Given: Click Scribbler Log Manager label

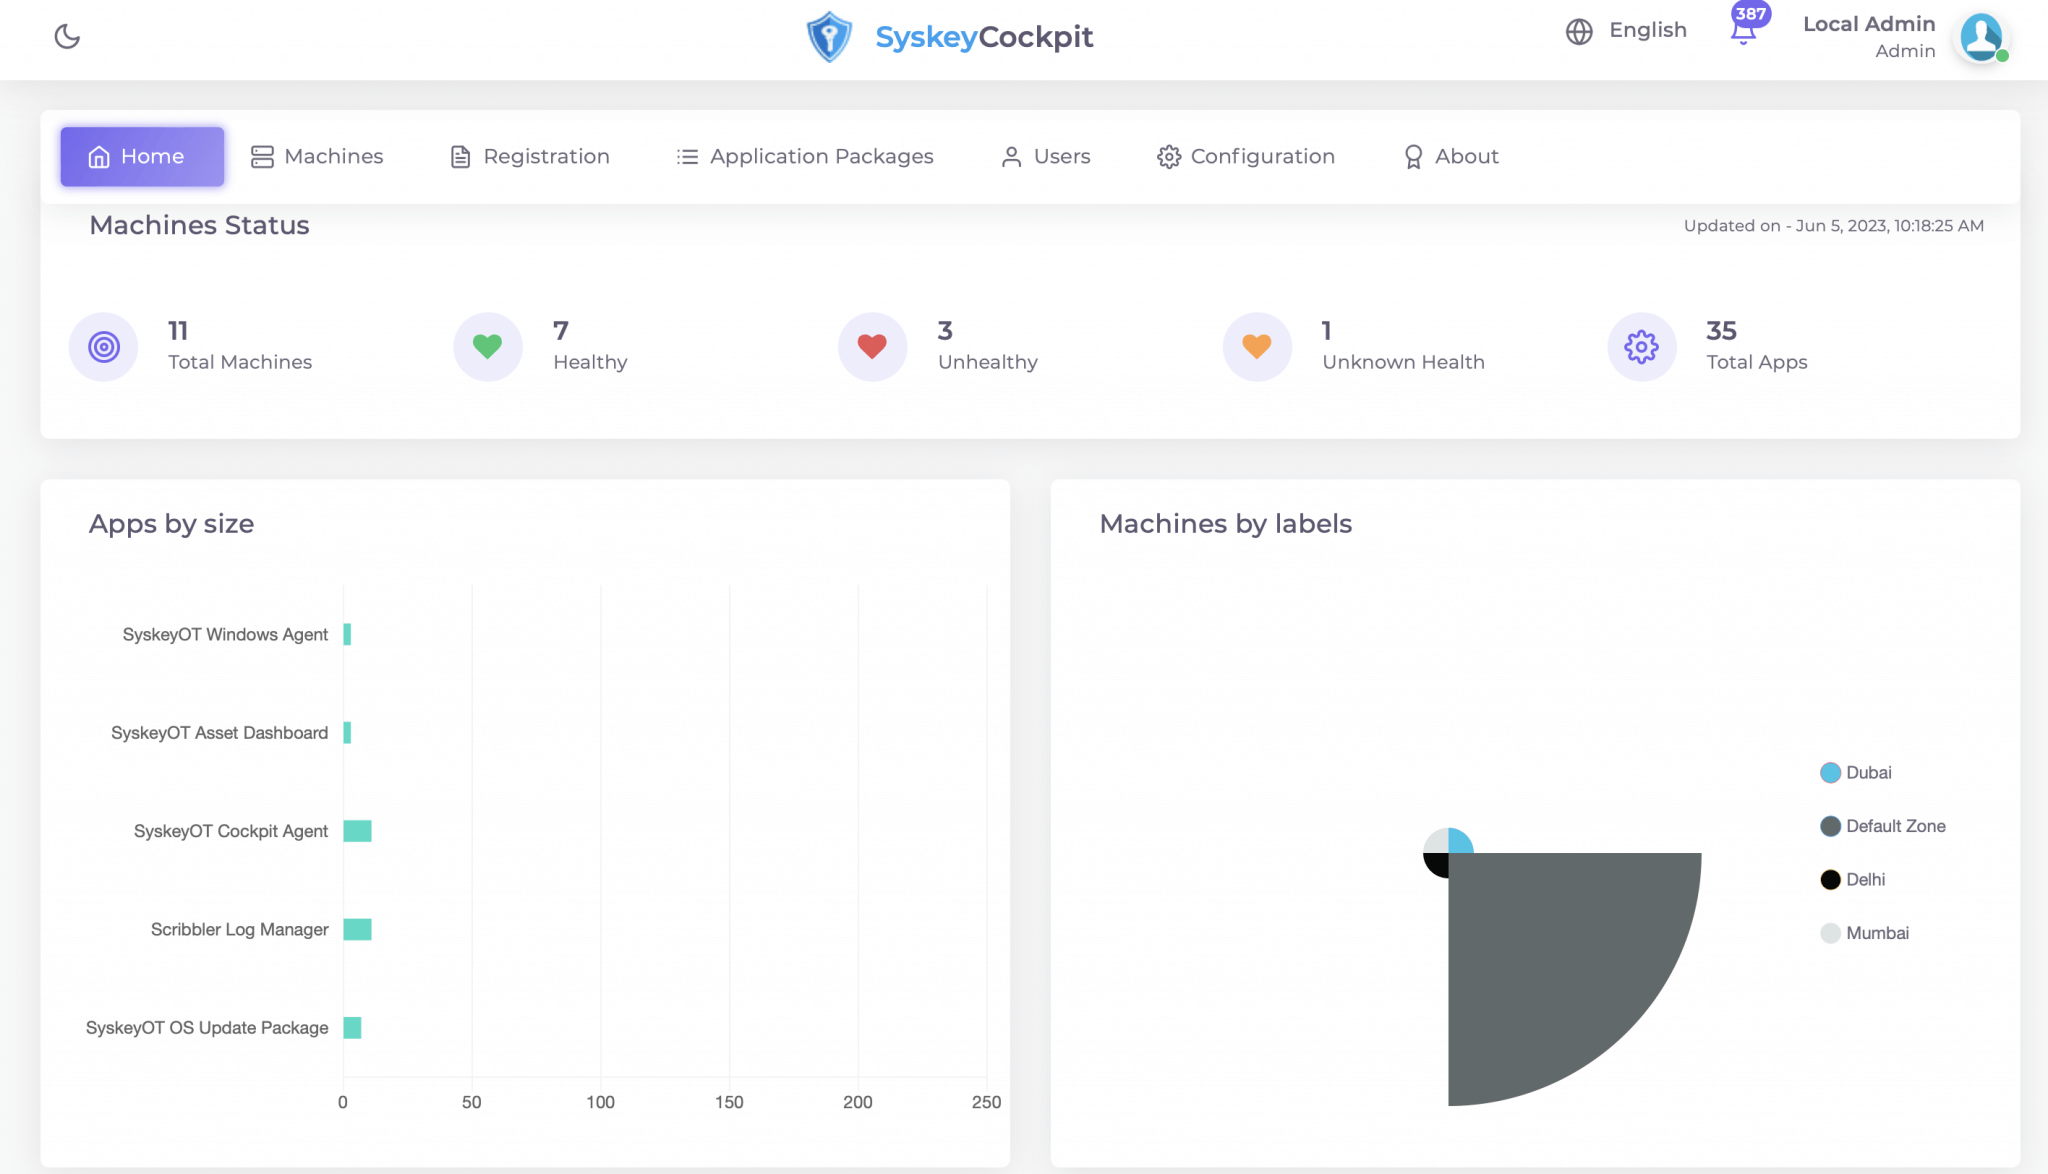Looking at the screenshot, I should click(x=239, y=929).
